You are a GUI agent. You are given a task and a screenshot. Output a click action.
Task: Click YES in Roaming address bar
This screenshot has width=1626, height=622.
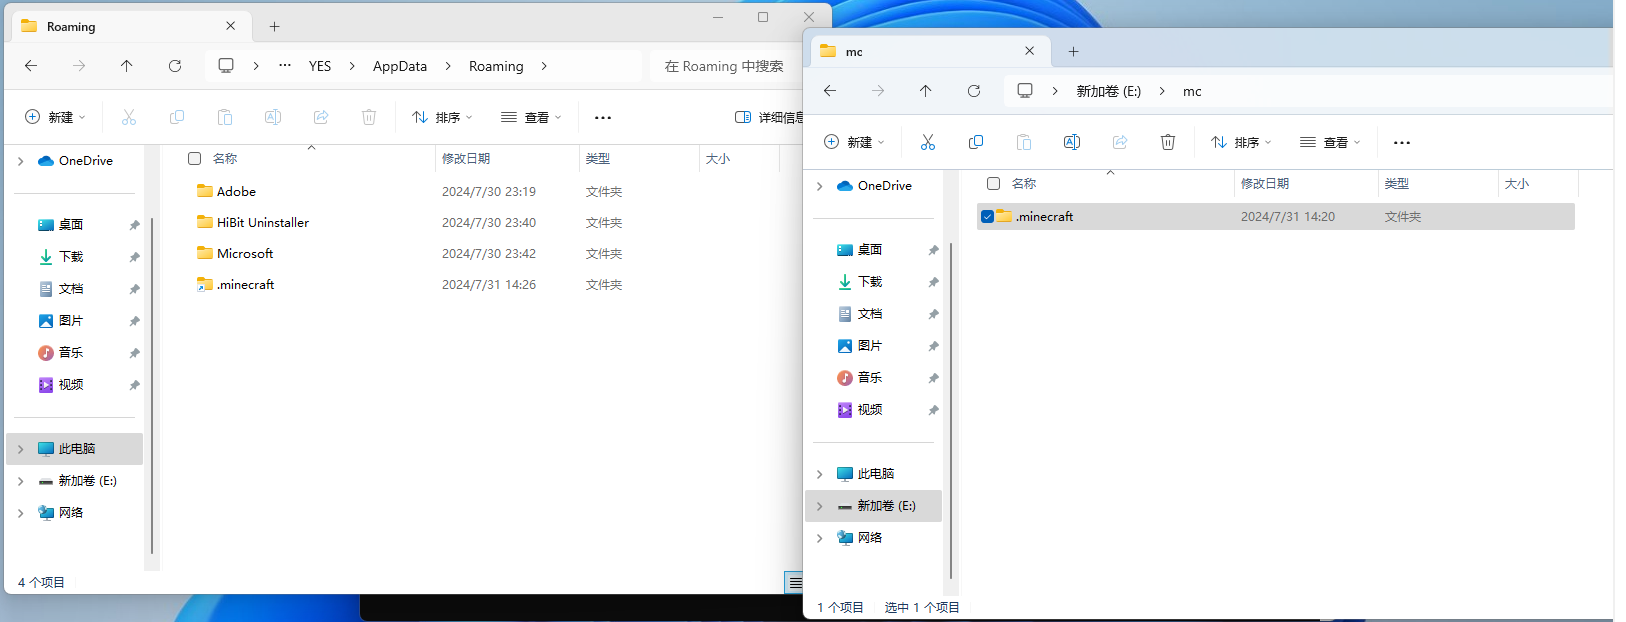click(320, 66)
